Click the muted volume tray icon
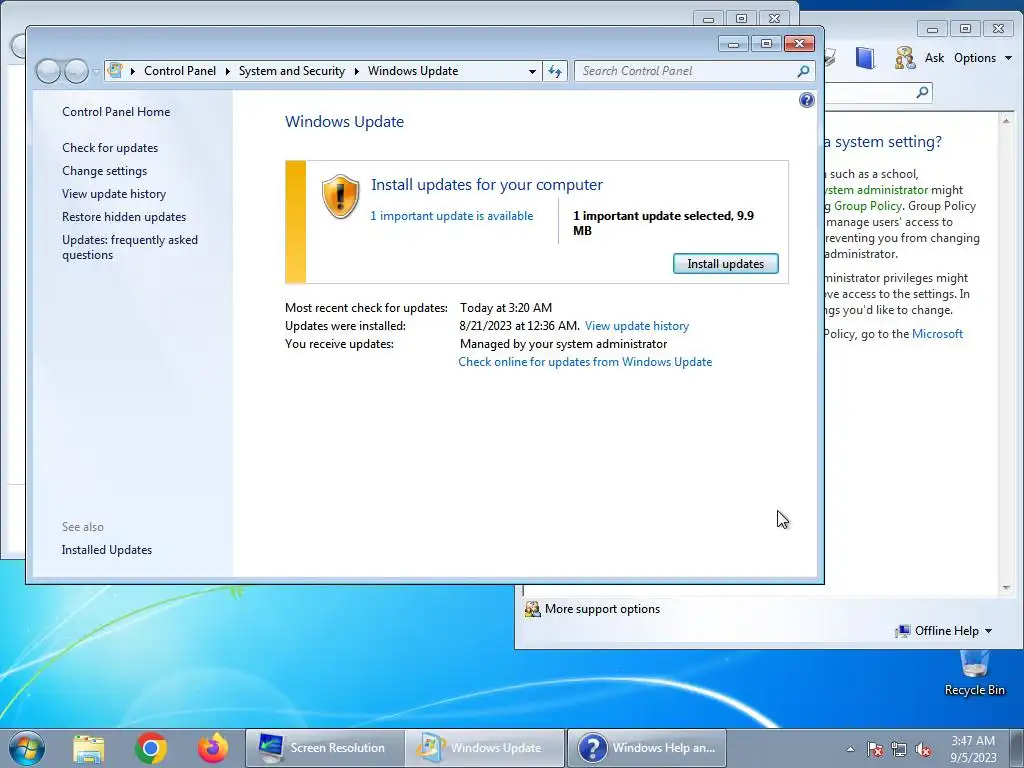 pos(923,750)
